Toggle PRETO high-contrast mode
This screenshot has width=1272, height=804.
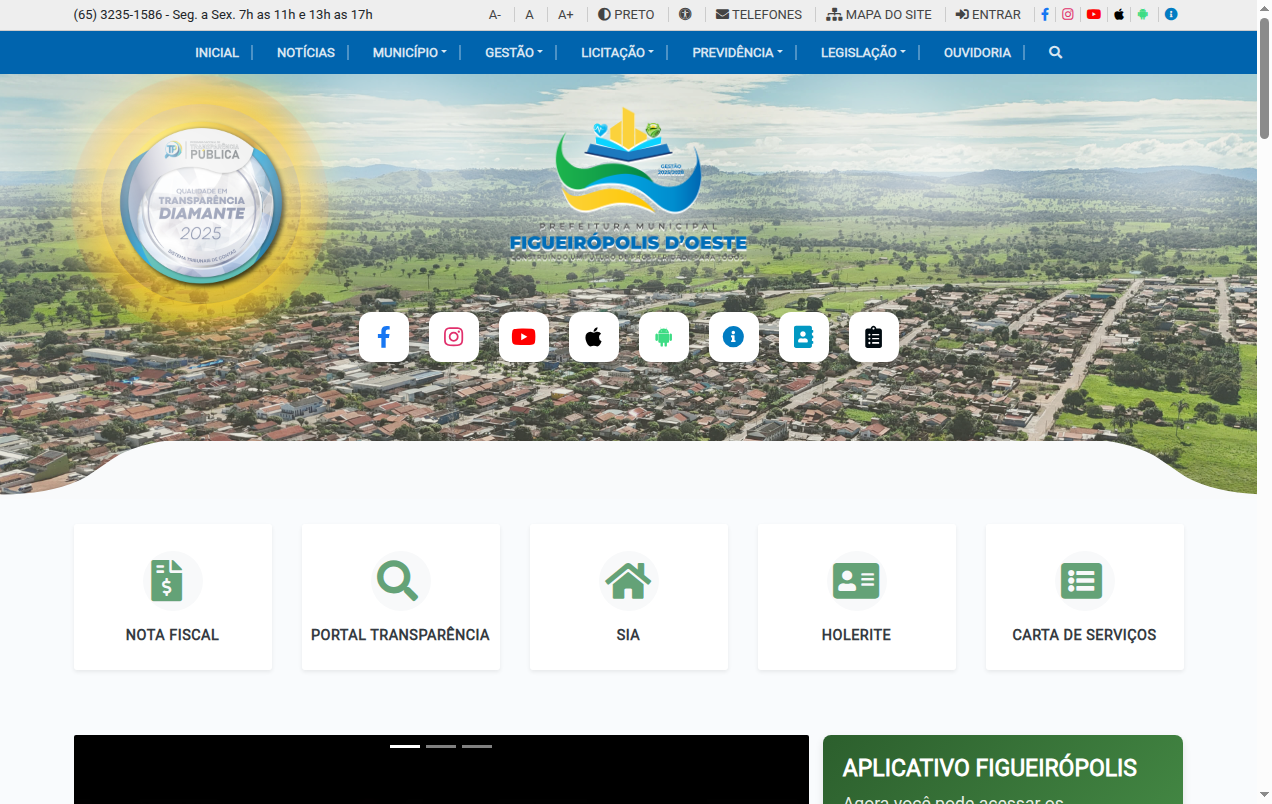[626, 15]
